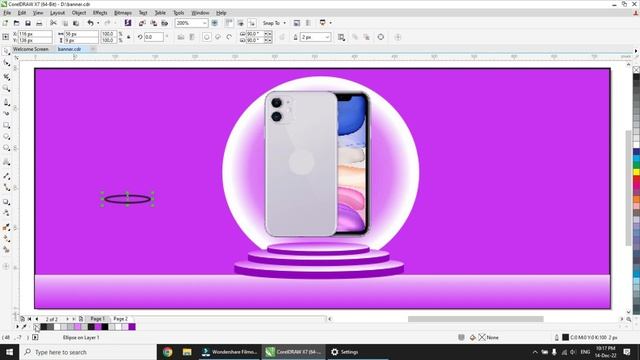Image resolution: width=640 pixels, height=360 pixels.
Task: Switch to the Welcome Screen tab
Action: (31, 49)
